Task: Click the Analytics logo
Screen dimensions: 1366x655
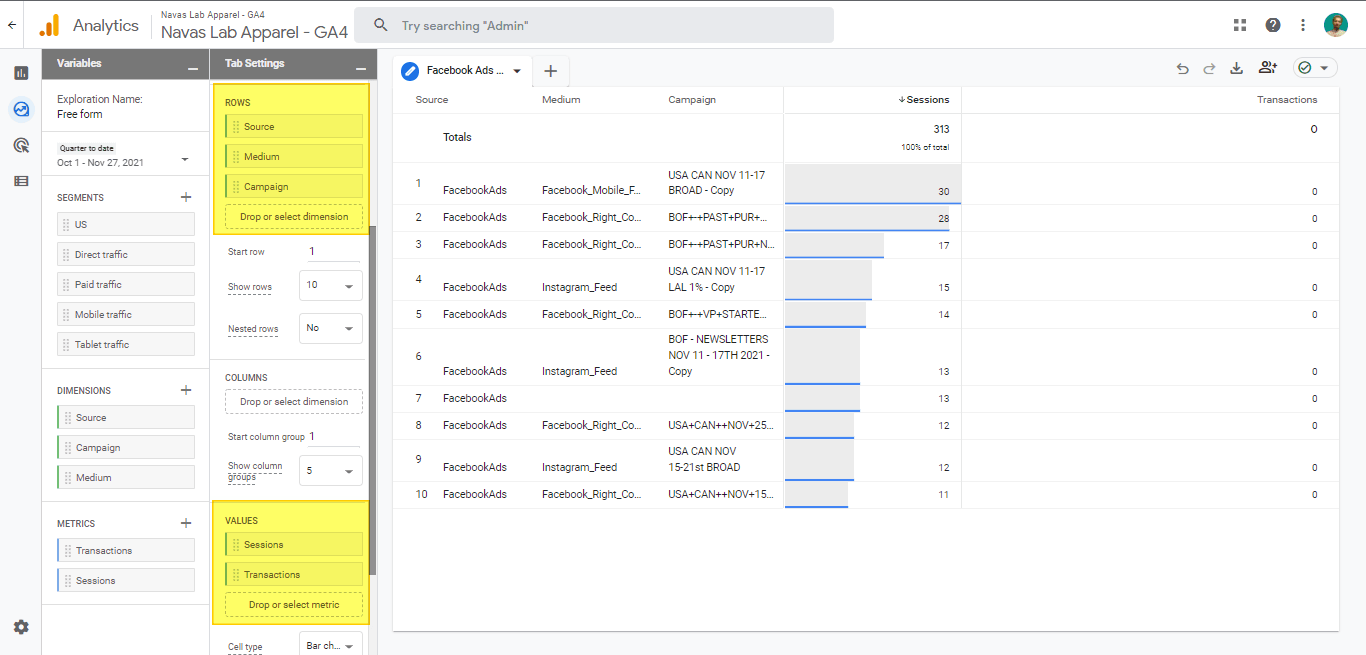Action: coord(50,25)
